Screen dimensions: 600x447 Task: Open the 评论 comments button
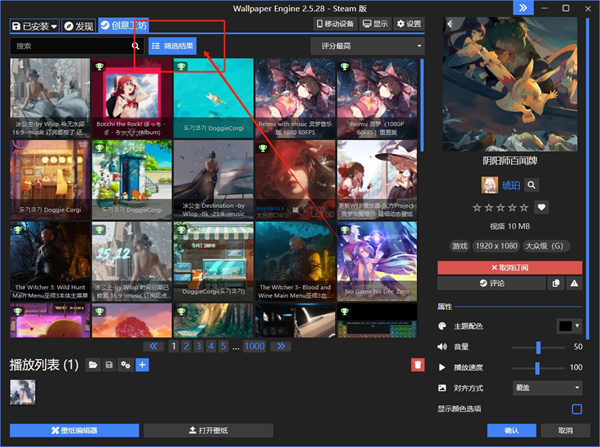[492, 283]
